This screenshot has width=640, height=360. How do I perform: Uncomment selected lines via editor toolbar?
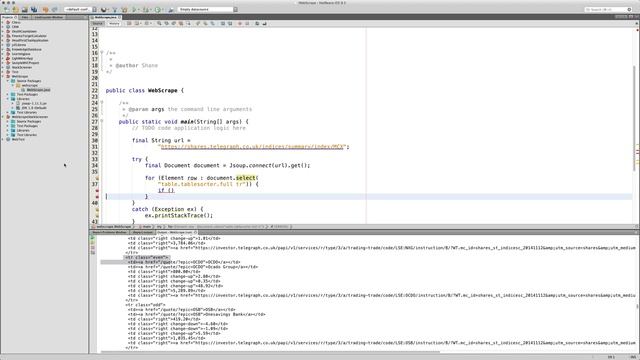(x=264, y=24)
